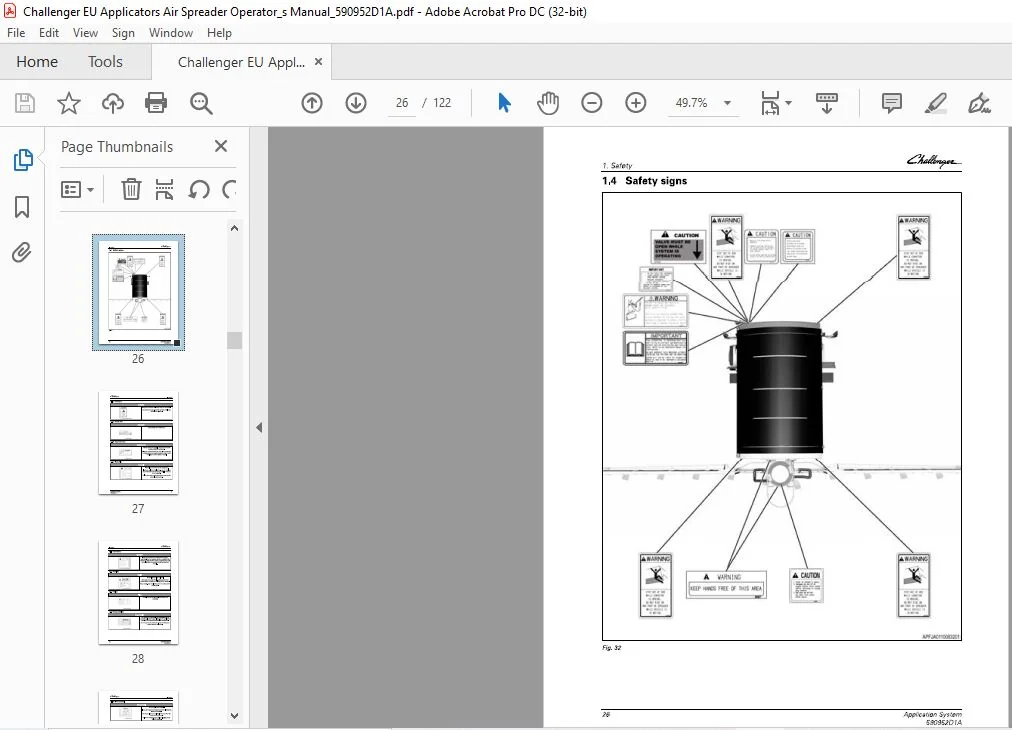The width and height of the screenshot is (1012, 730).
Task: Click the total page count 122
Action: click(x=442, y=103)
